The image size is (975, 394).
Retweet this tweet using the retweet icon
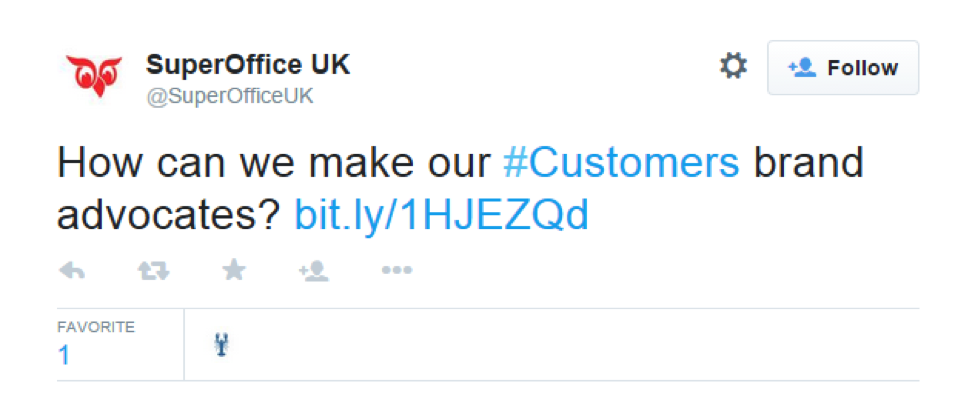[153, 271]
